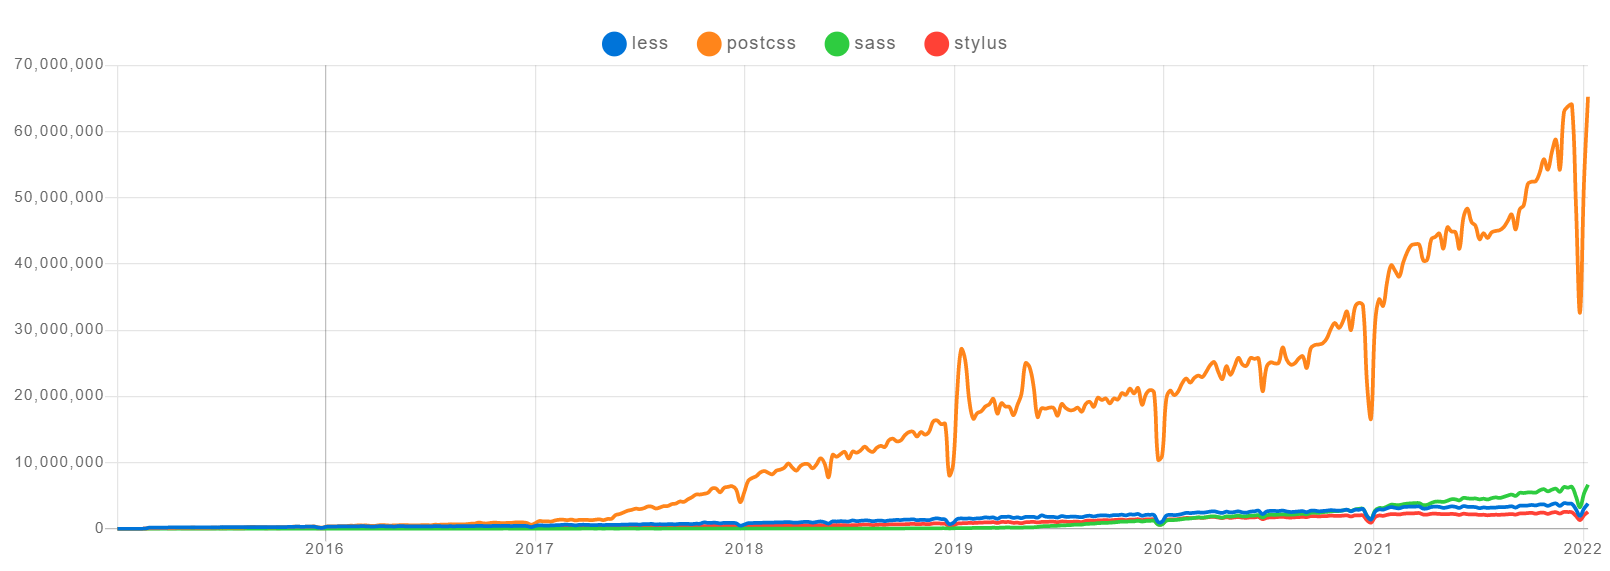Toggle the sass legend label

[x=874, y=44]
